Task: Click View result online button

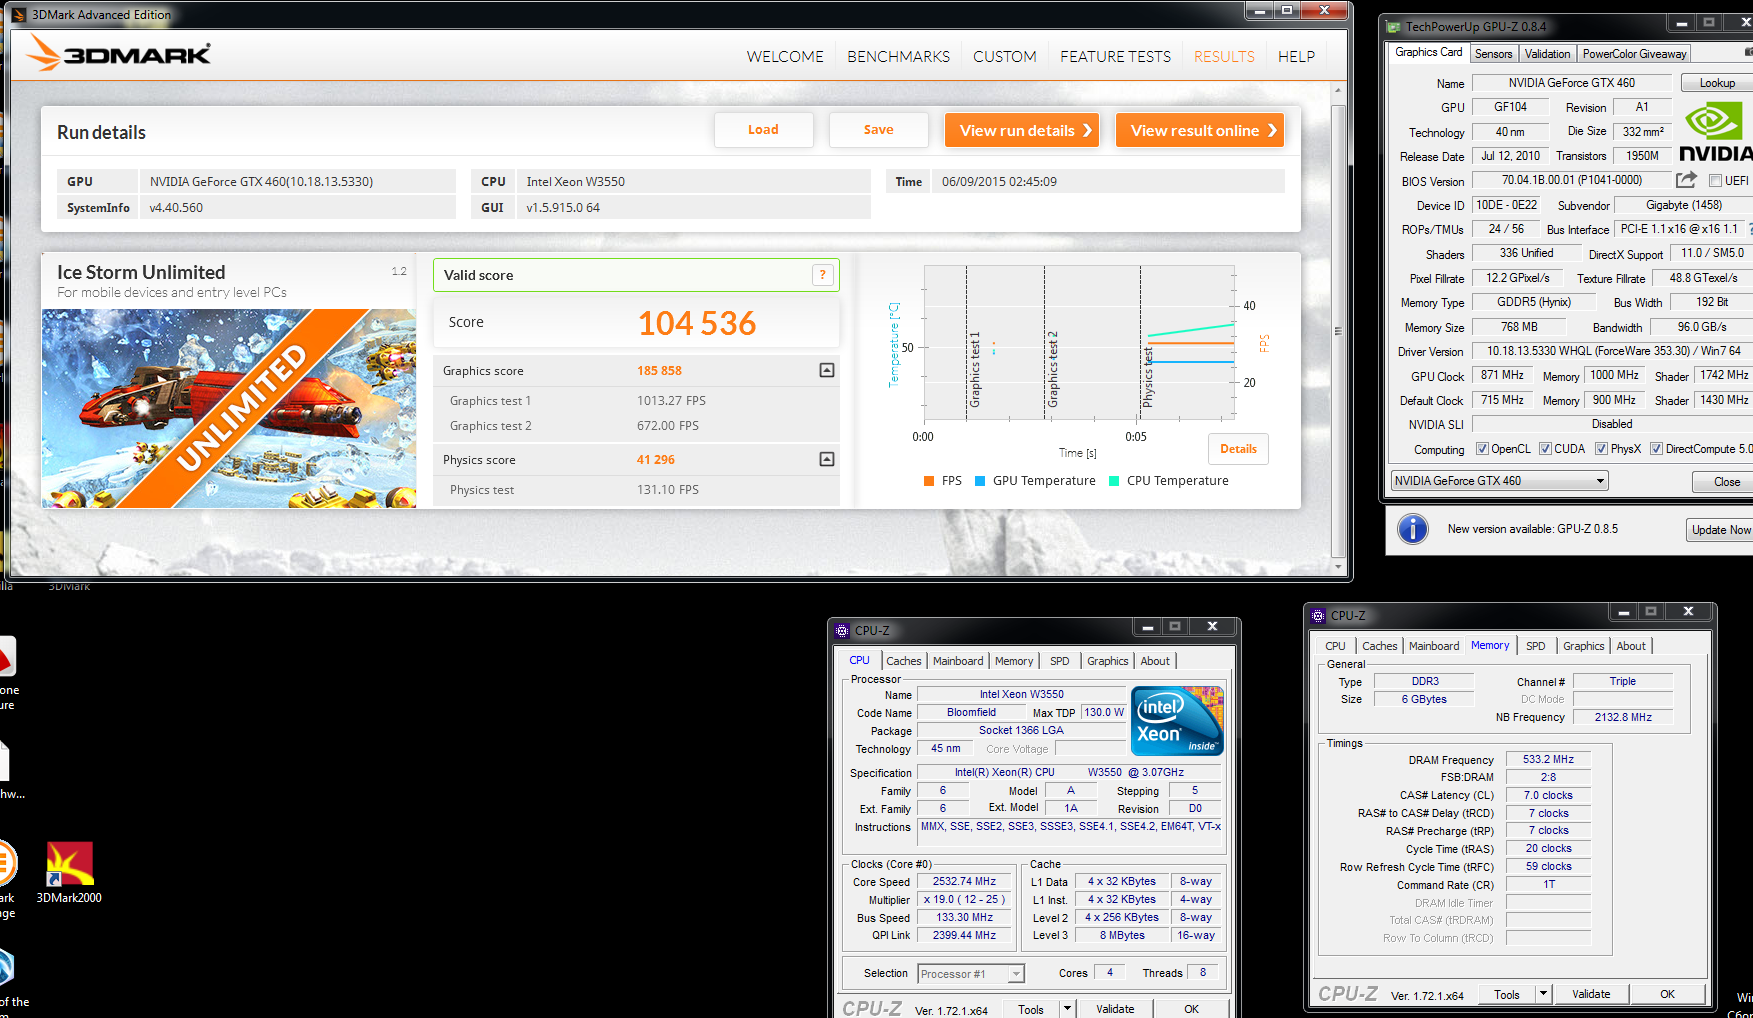Action: tap(1199, 130)
